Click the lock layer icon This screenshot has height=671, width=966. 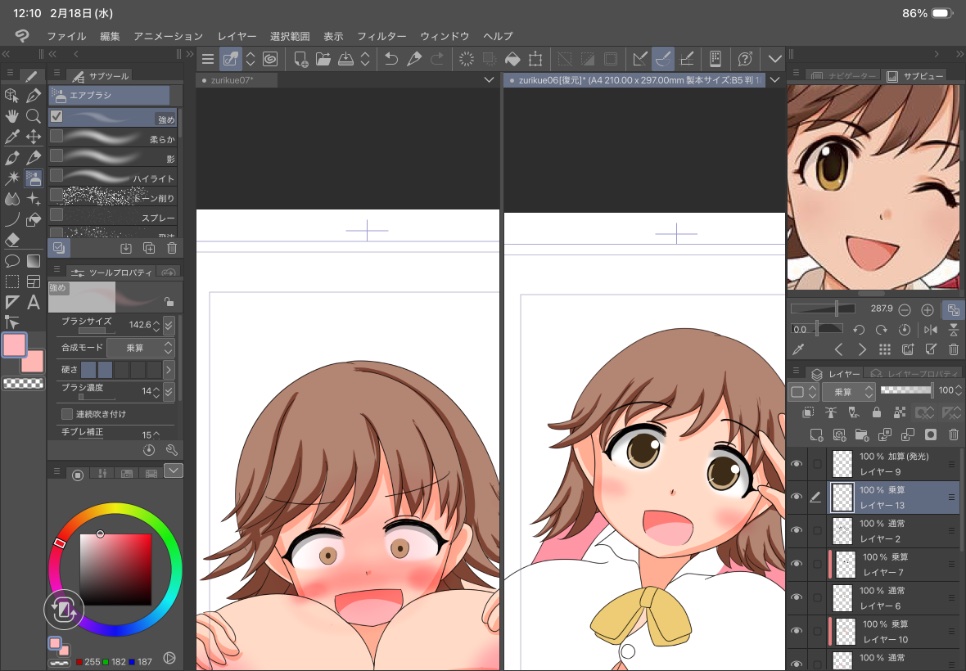coord(877,412)
